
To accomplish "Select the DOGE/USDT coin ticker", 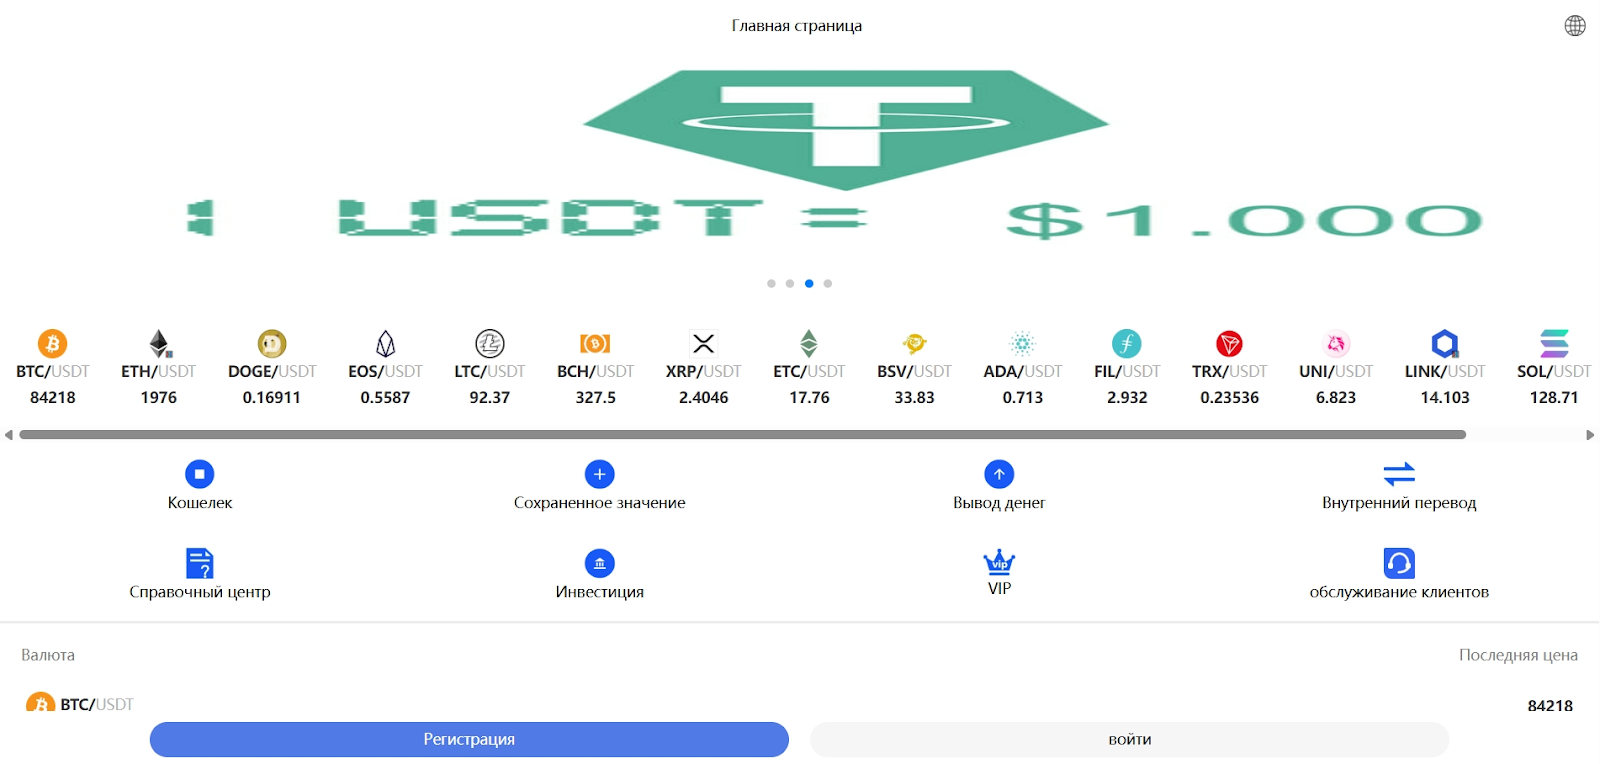I will click(272, 368).
